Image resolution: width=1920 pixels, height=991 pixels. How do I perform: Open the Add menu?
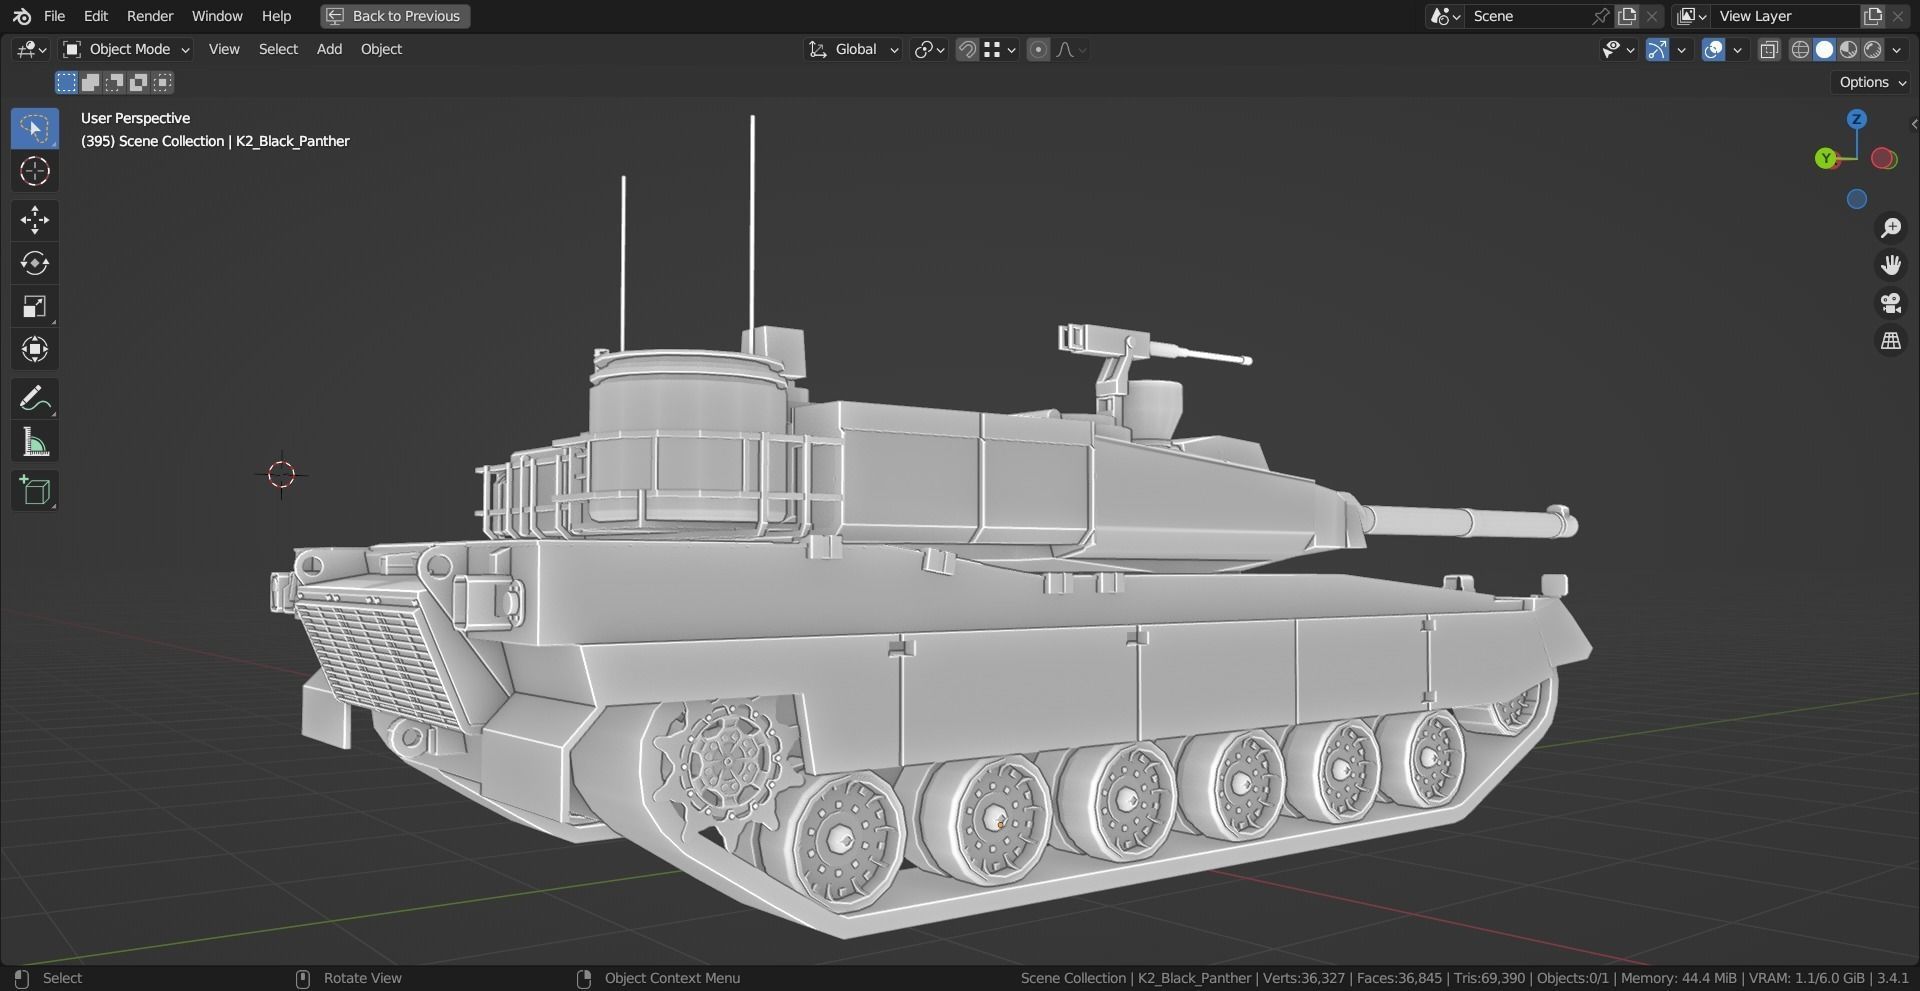[328, 49]
